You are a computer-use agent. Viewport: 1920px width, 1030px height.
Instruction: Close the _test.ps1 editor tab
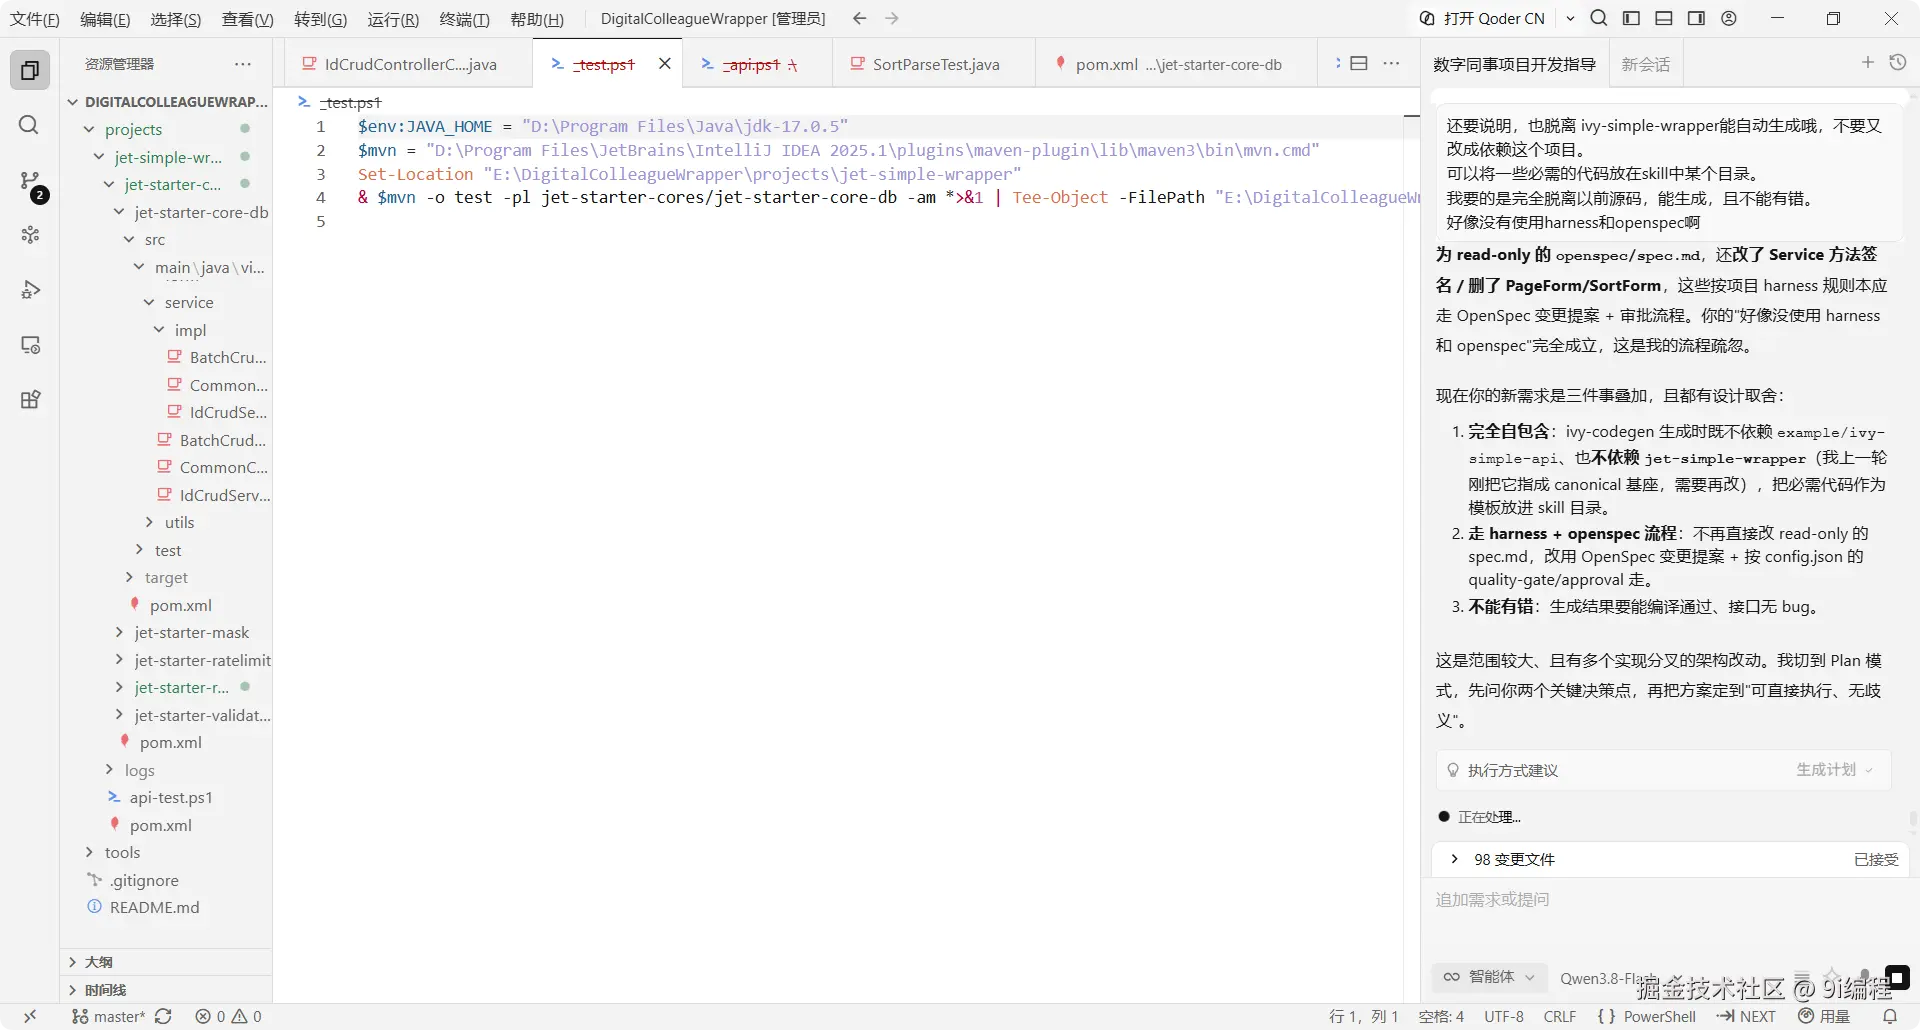[x=665, y=64]
